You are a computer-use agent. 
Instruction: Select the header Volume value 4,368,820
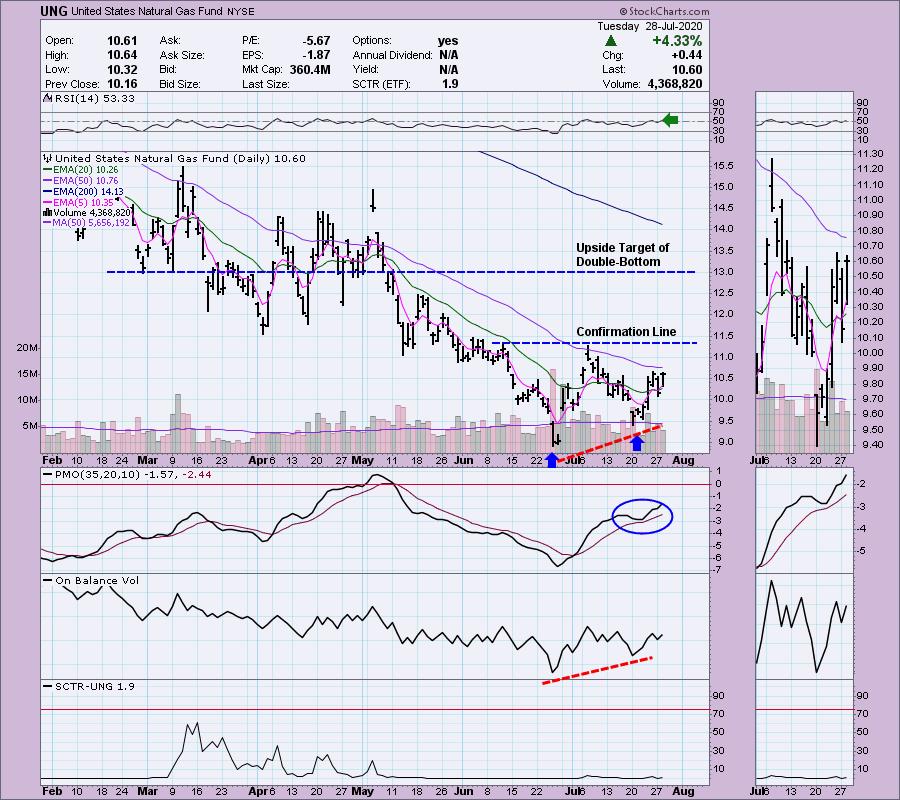pyautogui.click(x=674, y=84)
